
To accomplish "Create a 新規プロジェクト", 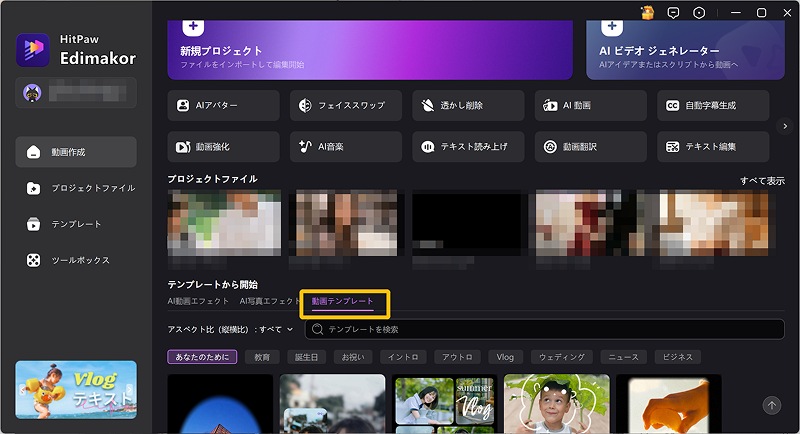I will [370, 50].
